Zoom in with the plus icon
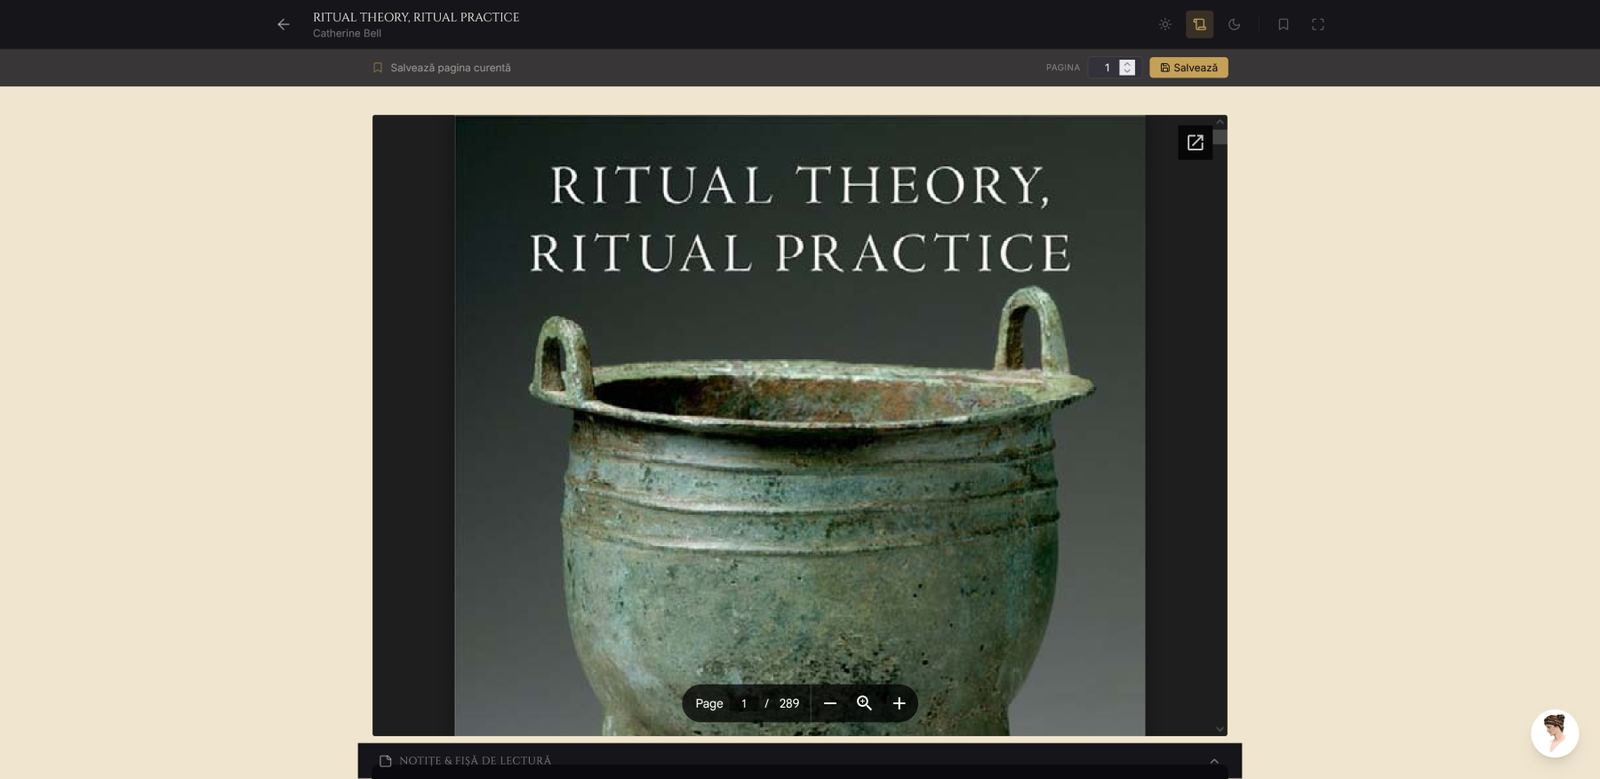 [x=899, y=704]
